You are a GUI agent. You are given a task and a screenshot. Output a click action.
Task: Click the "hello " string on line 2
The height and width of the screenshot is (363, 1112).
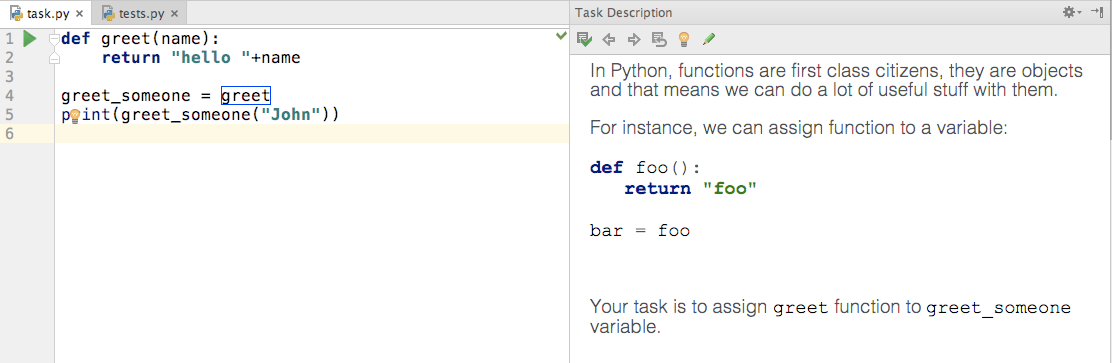[211, 57]
